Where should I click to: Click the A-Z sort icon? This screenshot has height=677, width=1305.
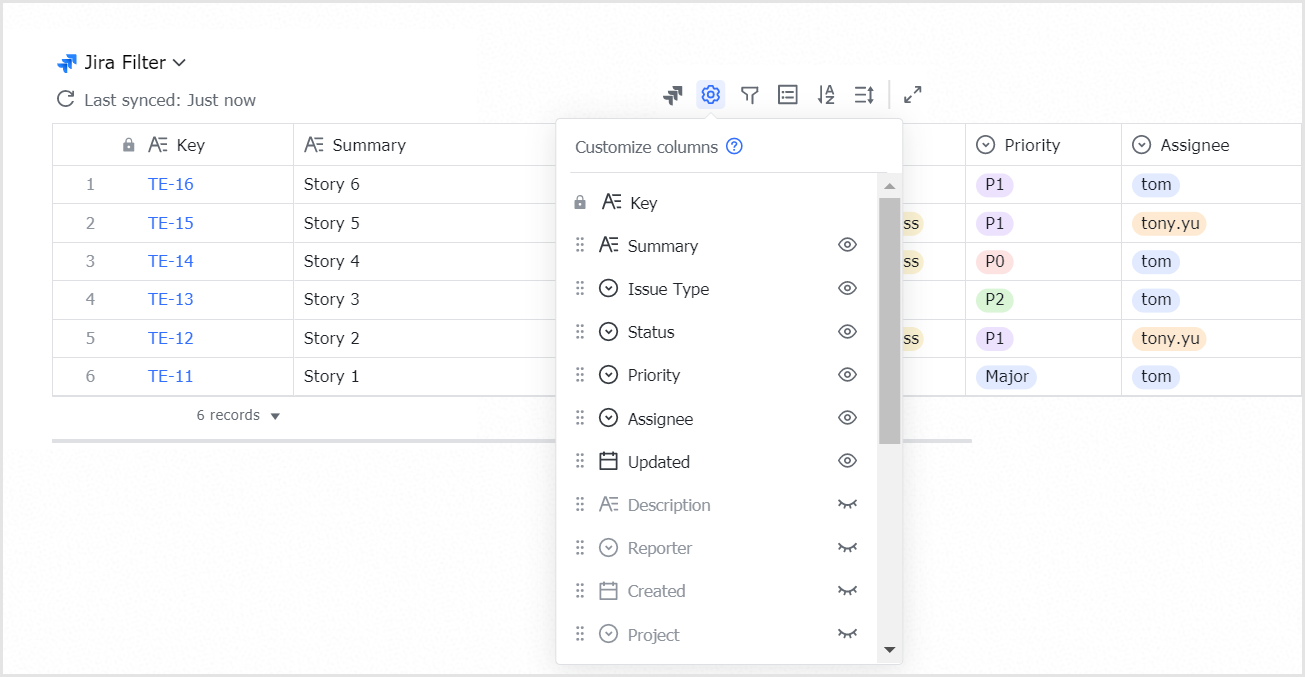826,94
